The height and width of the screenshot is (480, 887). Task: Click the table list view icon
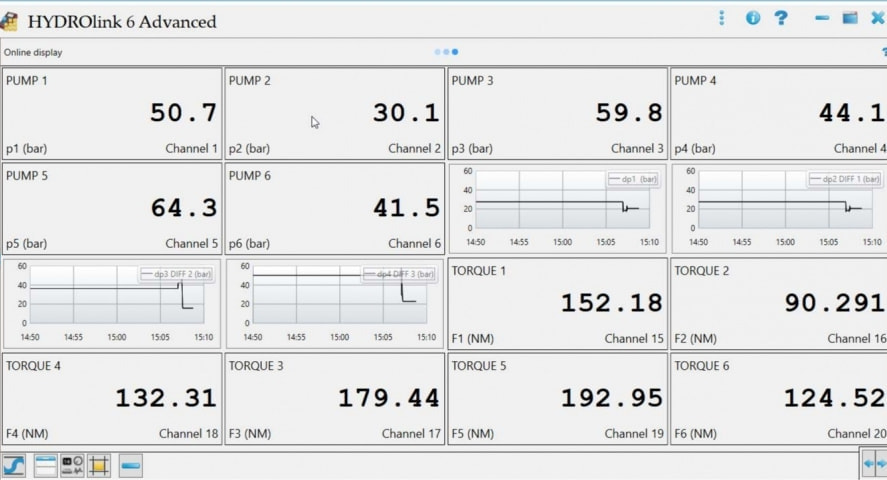pyautogui.click(x=44, y=465)
